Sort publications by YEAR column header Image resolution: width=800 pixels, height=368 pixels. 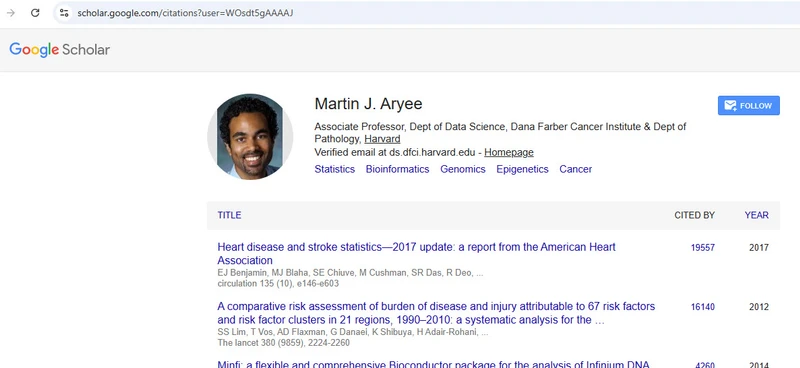point(757,215)
